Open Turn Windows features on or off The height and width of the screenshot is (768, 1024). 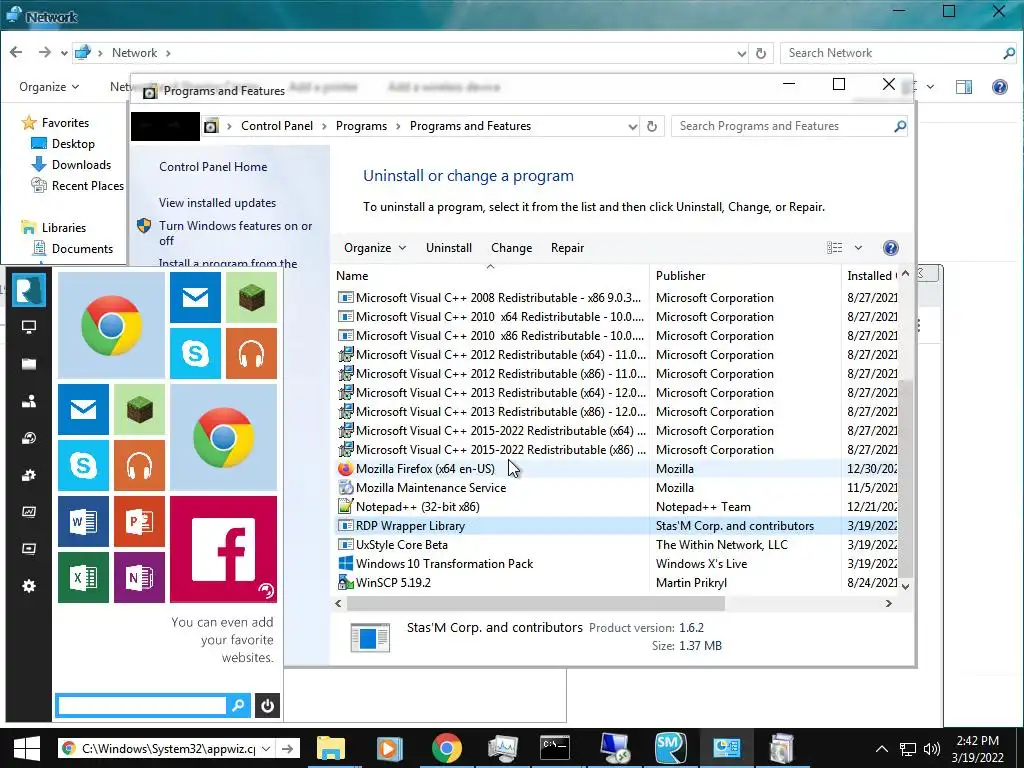(x=235, y=233)
